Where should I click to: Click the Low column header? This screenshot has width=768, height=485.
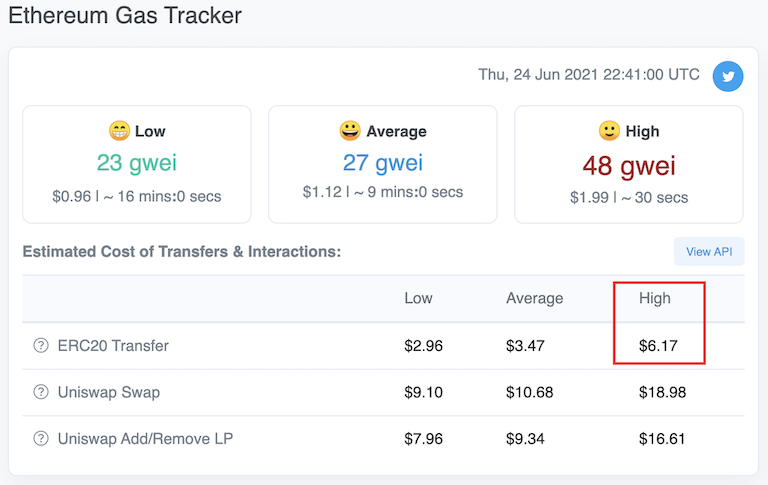click(x=418, y=298)
